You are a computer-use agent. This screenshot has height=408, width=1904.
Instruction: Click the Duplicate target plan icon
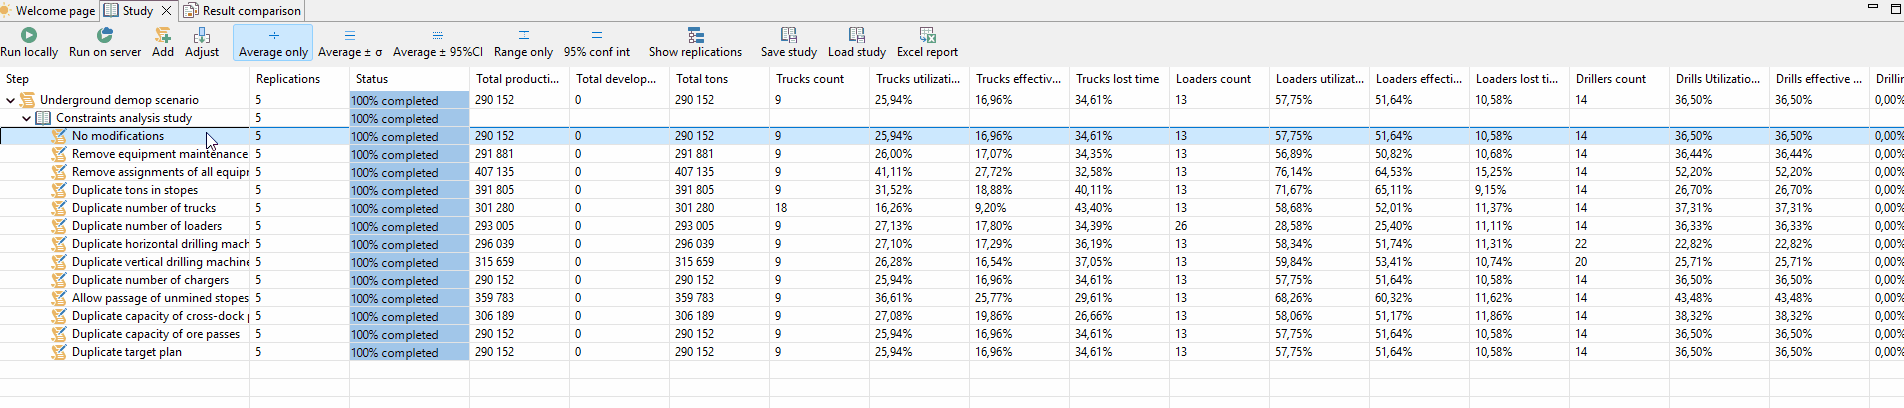(x=60, y=352)
